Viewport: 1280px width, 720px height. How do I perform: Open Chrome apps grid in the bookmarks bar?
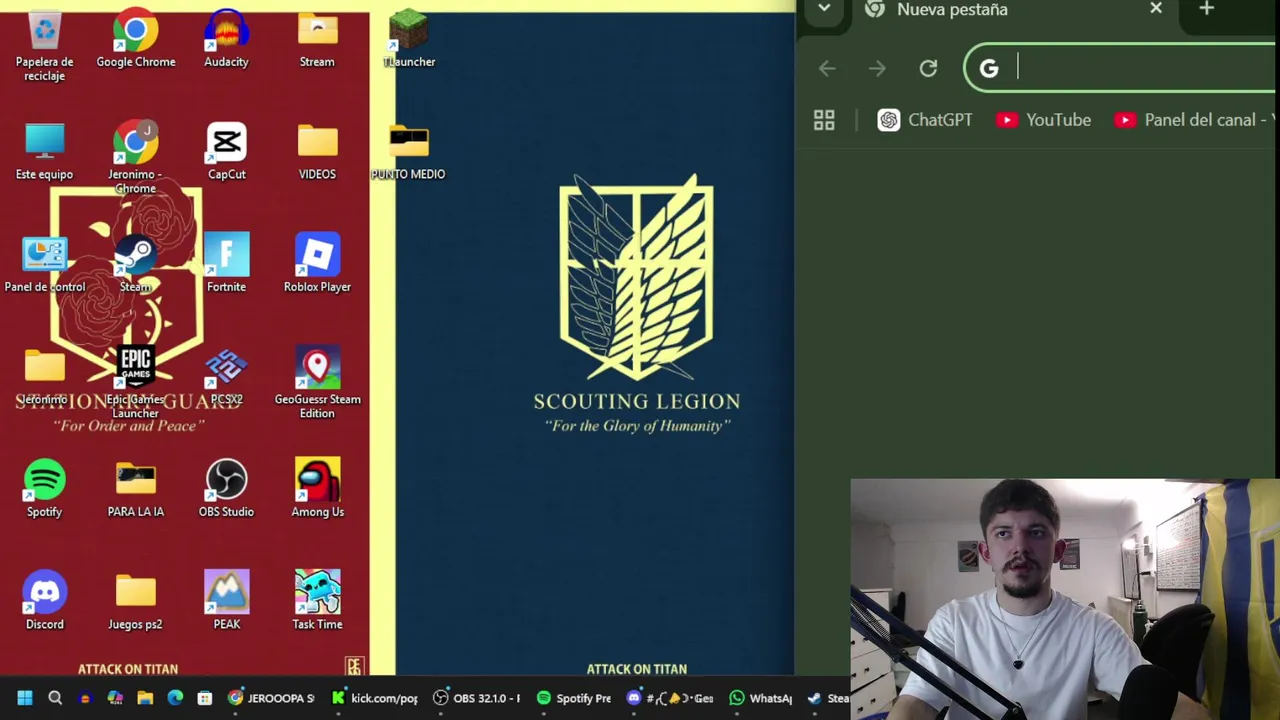click(824, 120)
